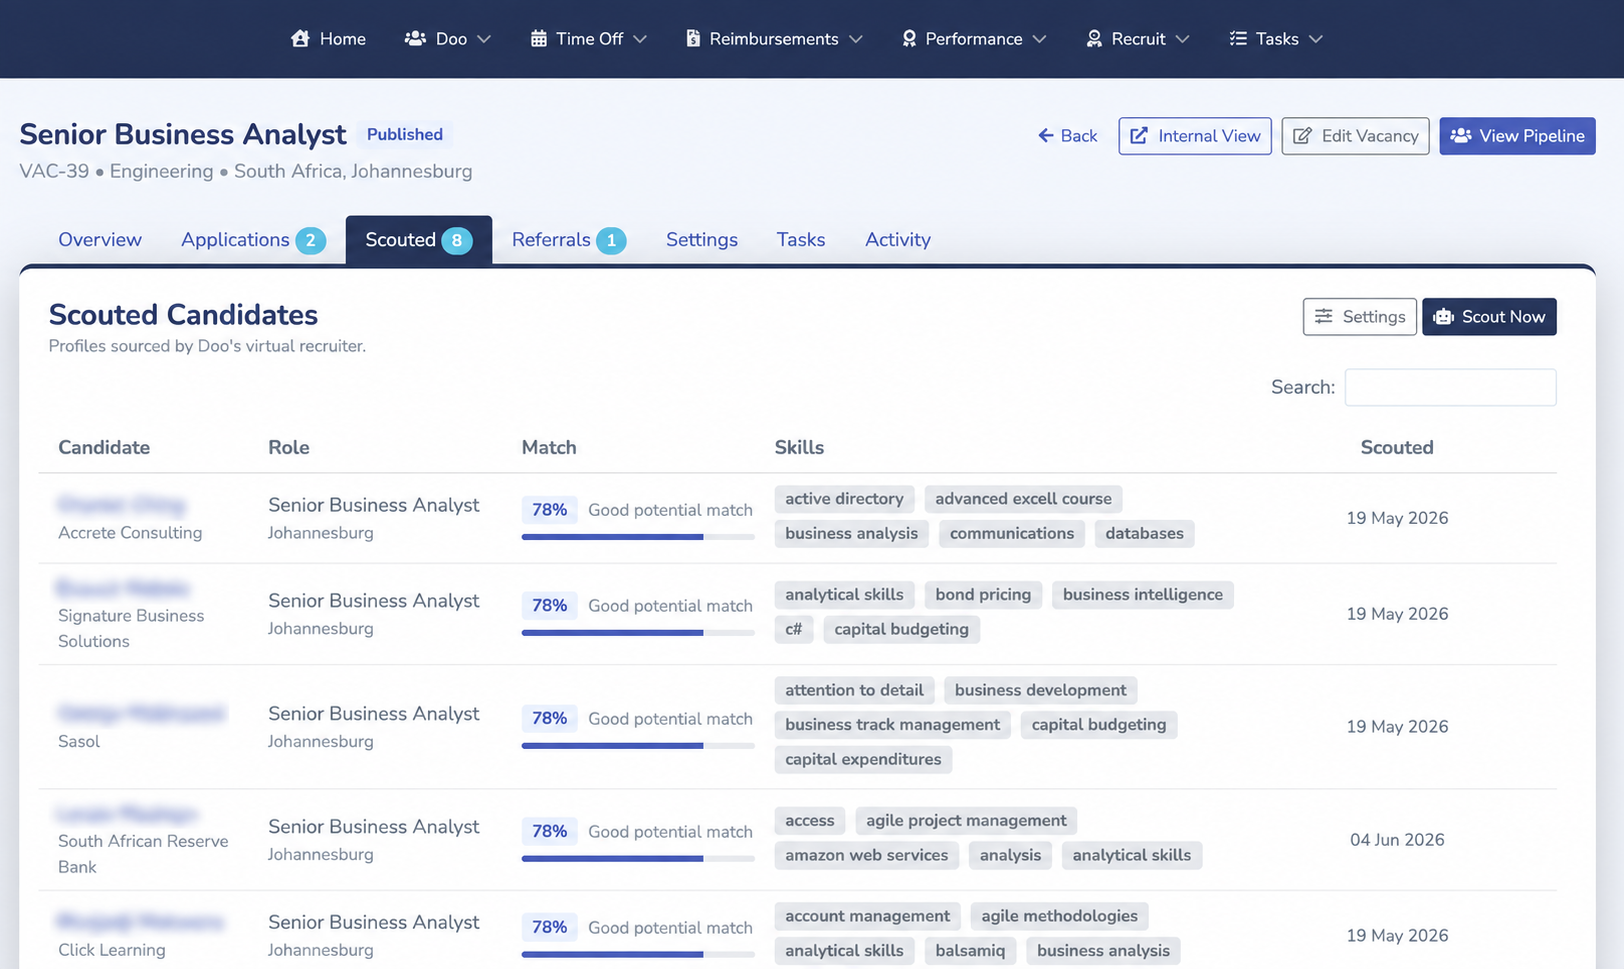Screen dimensions: 1624x969
Task: Click the Time Off calendar icon
Action: [539, 39]
